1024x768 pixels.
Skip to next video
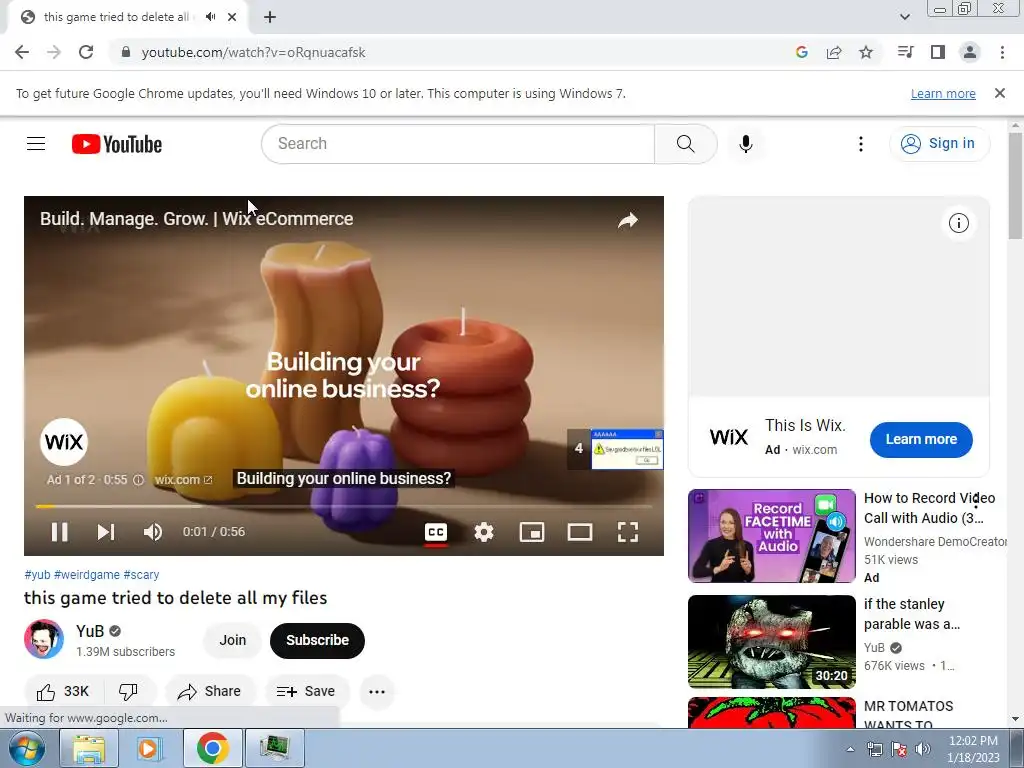106,532
